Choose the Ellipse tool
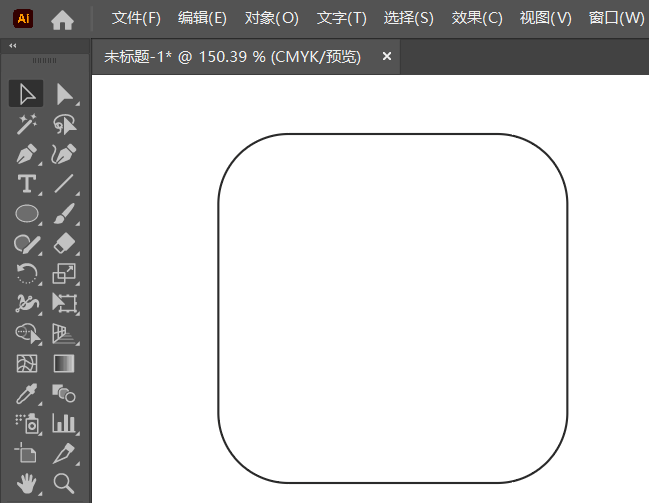 pyautogui.click(x=26, y=214)
